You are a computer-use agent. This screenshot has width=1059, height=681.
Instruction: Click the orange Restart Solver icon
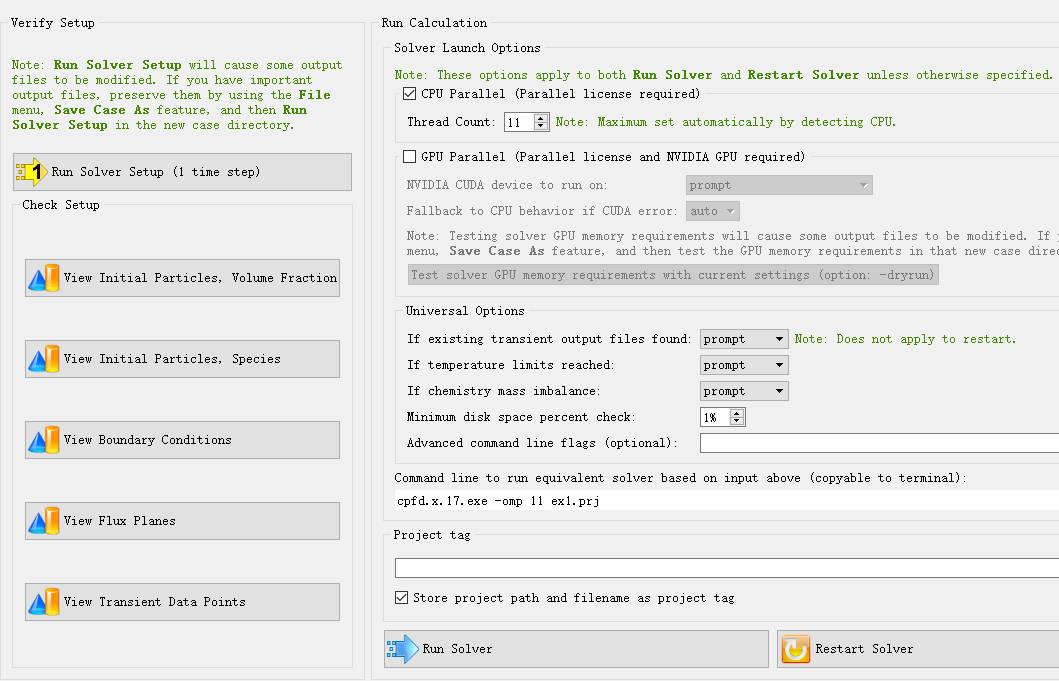796,649
